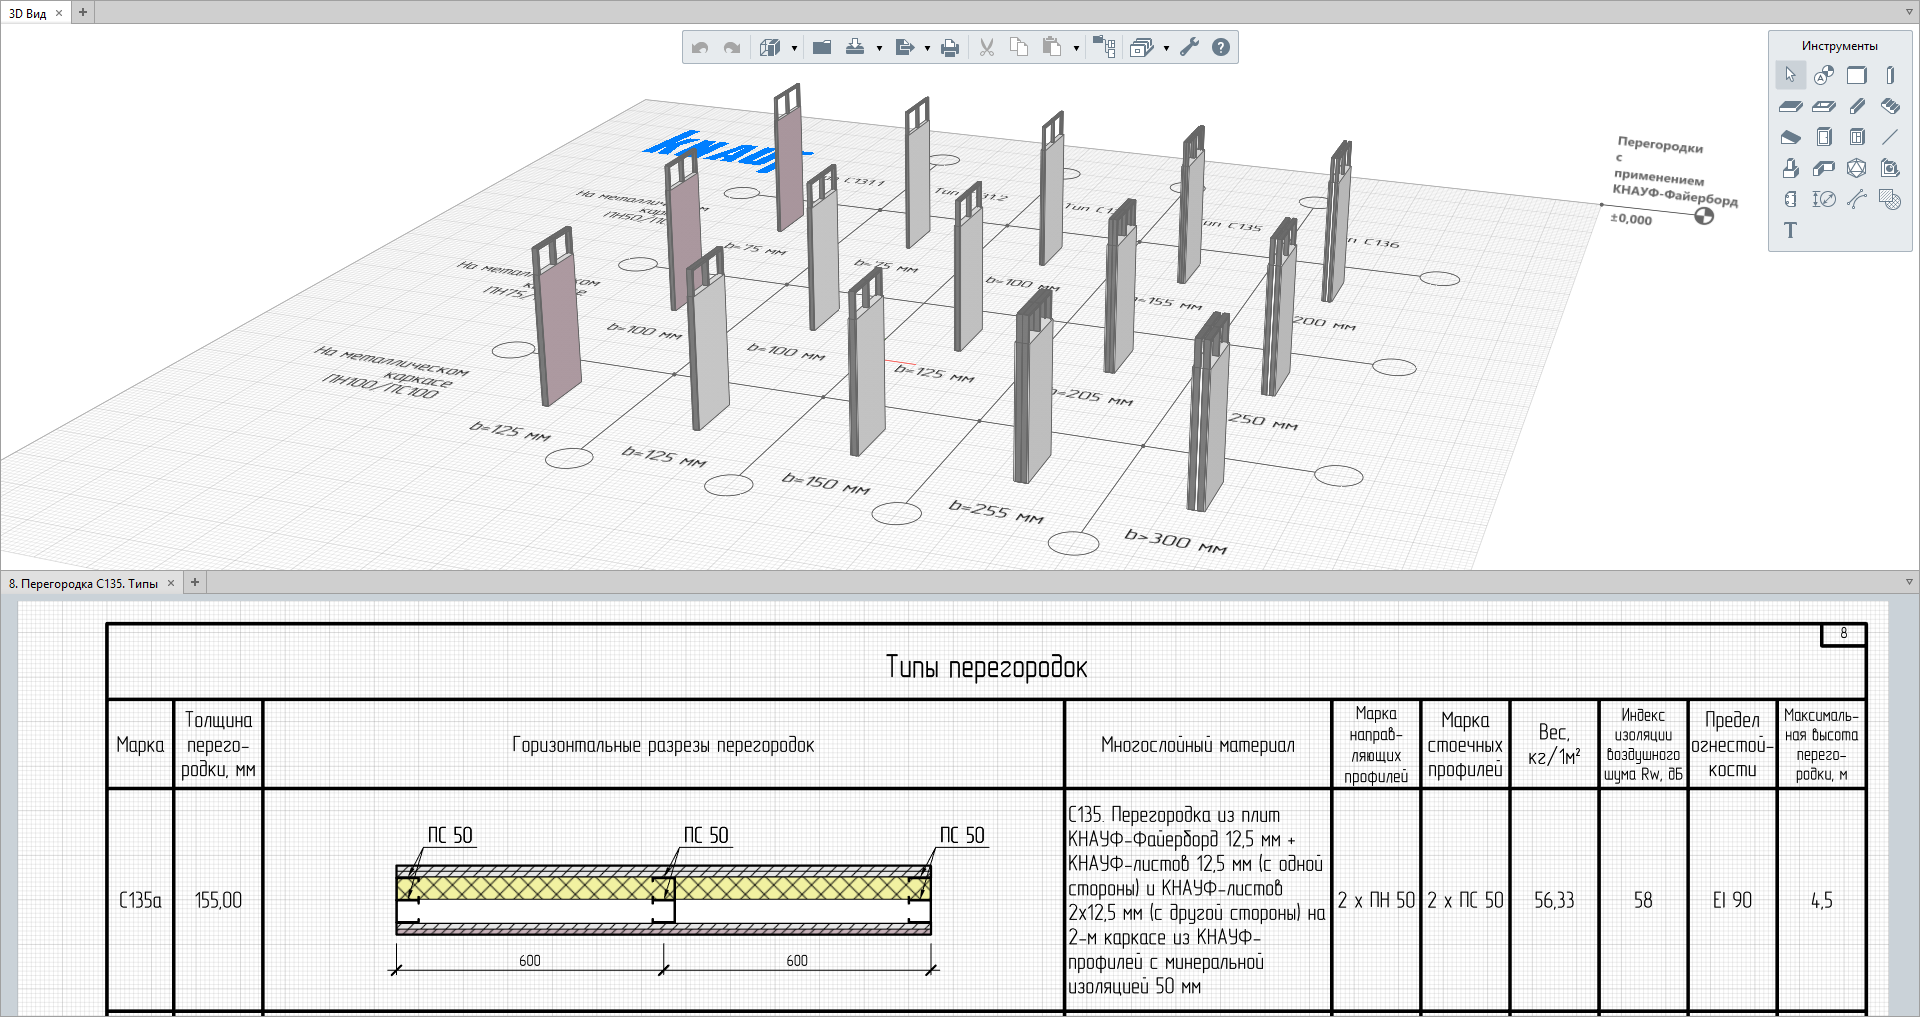Open project with the folder icon

[822, 47]
